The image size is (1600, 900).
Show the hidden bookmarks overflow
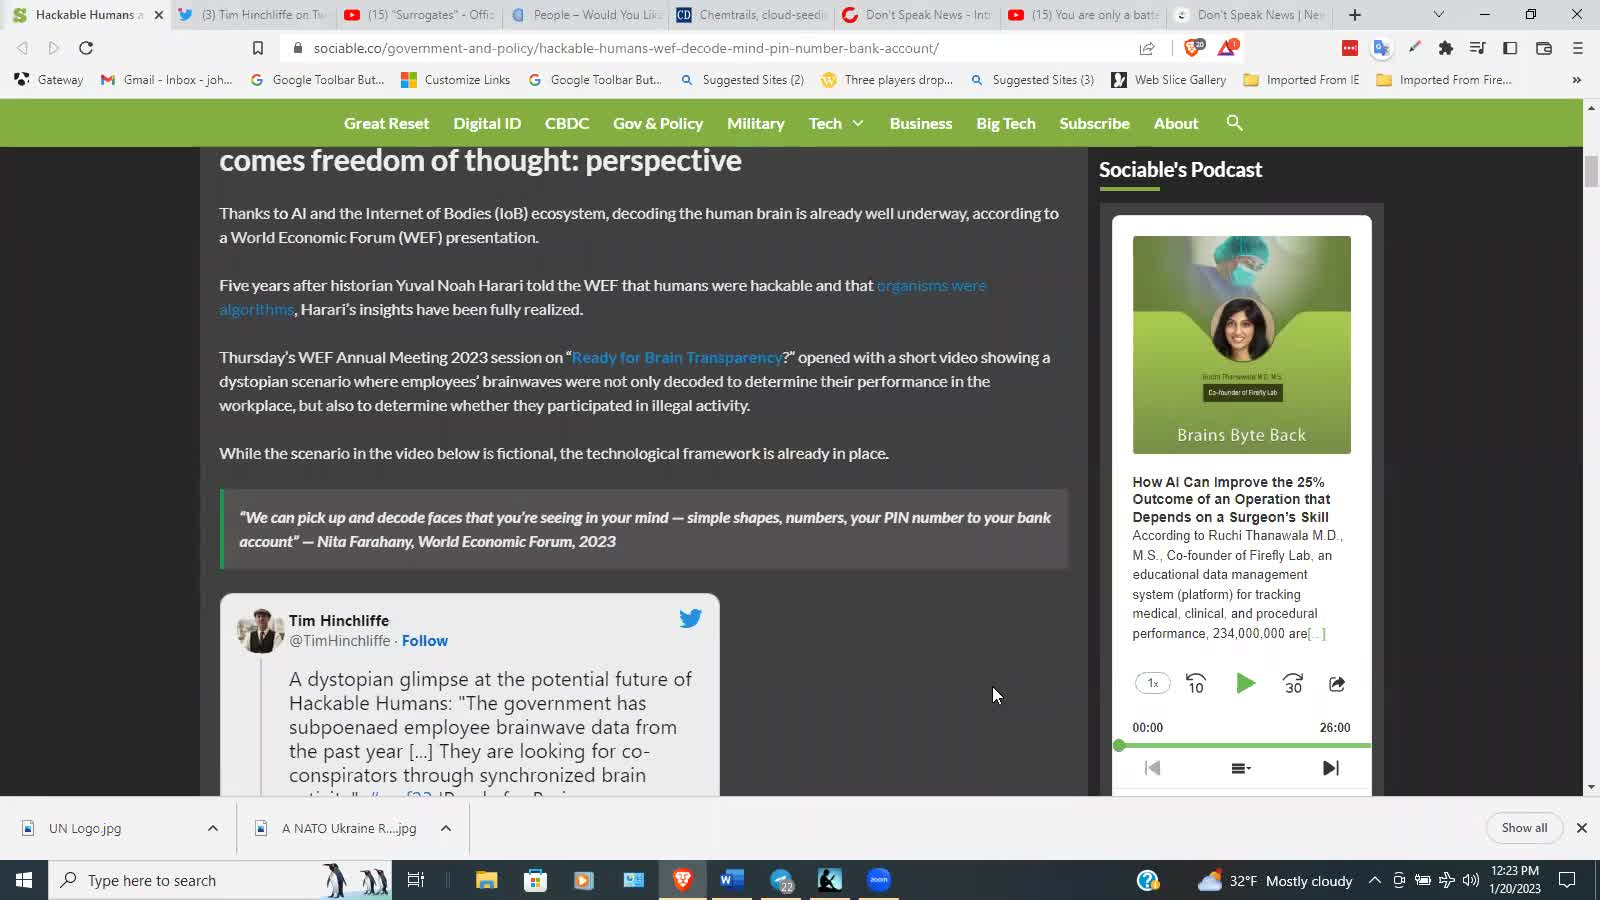click(x=1577, y=80)
